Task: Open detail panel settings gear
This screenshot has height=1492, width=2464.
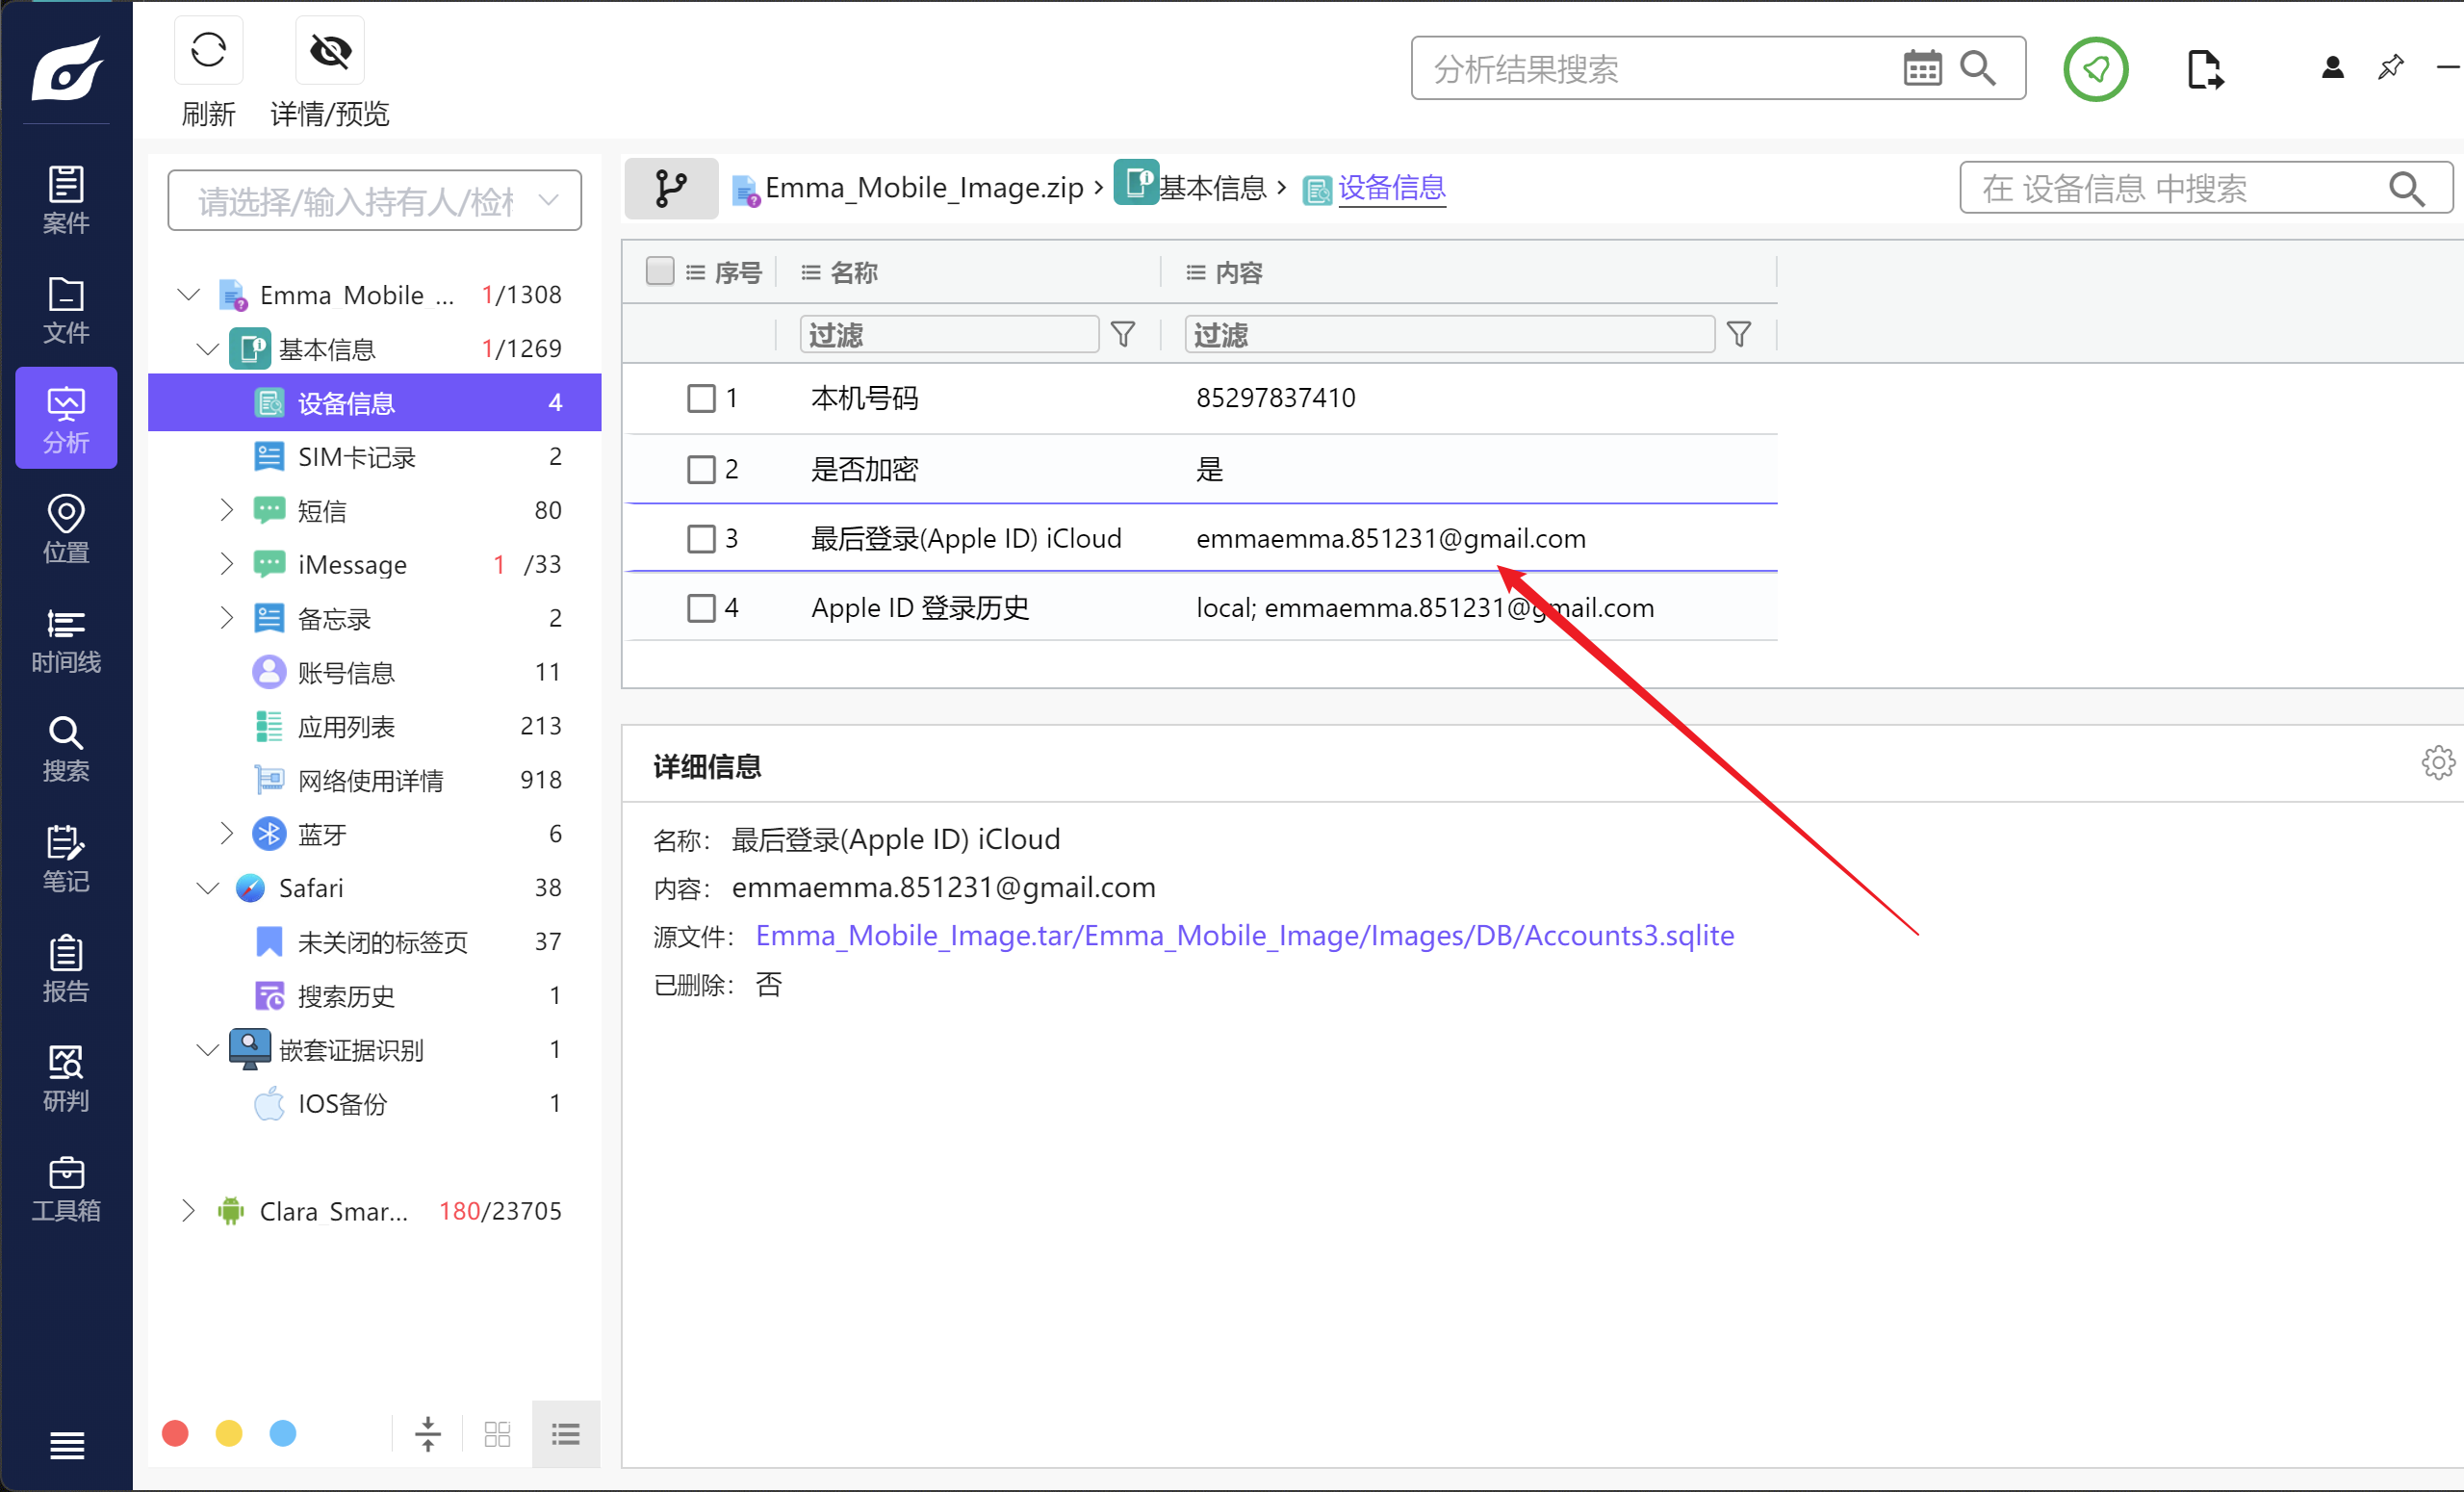Action: pyautogui.click(x=2437, y=762)
